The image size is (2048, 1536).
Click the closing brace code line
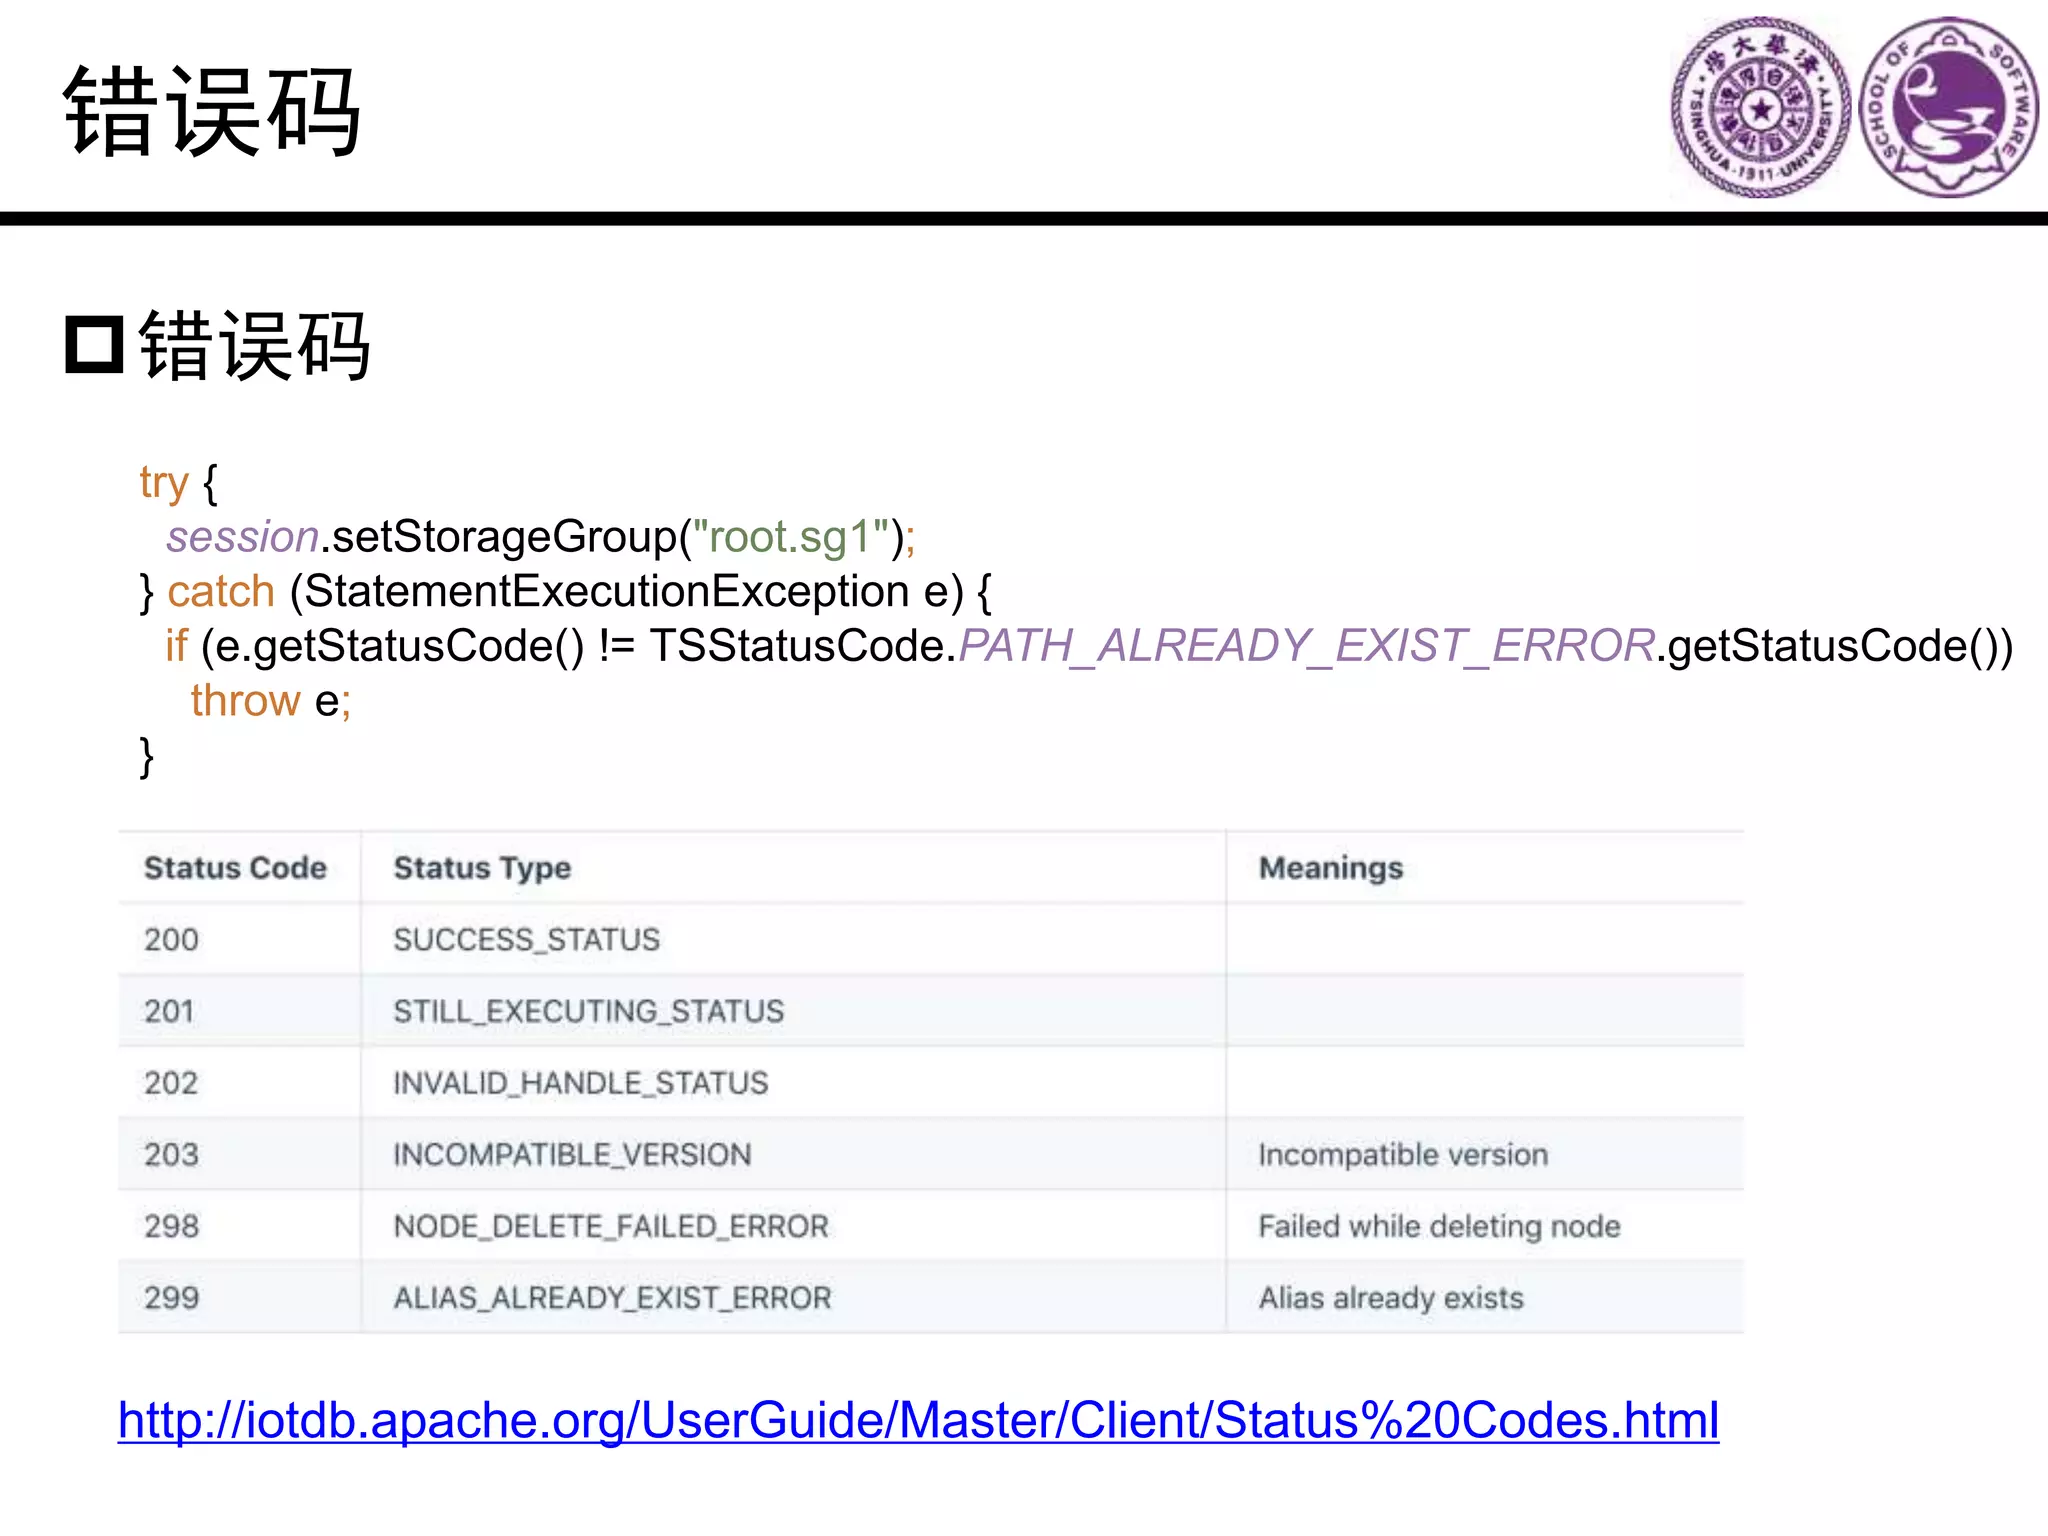(x=147, y=756)
